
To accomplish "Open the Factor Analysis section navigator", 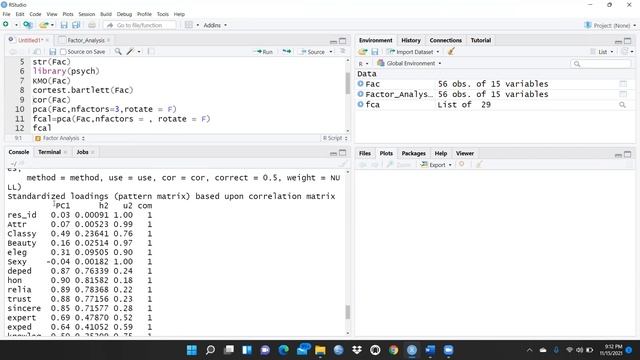I will (x=60, y=138).
